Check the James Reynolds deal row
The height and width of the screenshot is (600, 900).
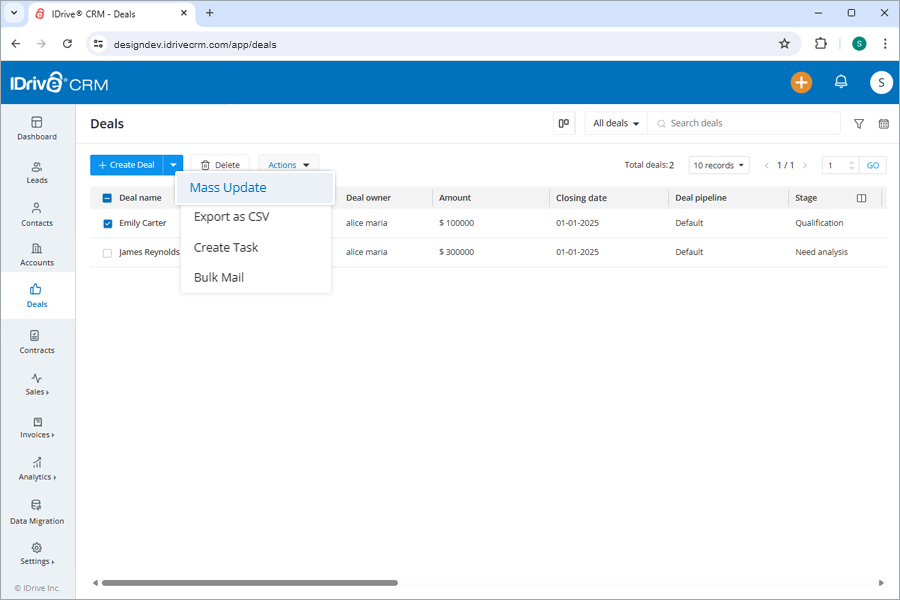pos(108,252)
